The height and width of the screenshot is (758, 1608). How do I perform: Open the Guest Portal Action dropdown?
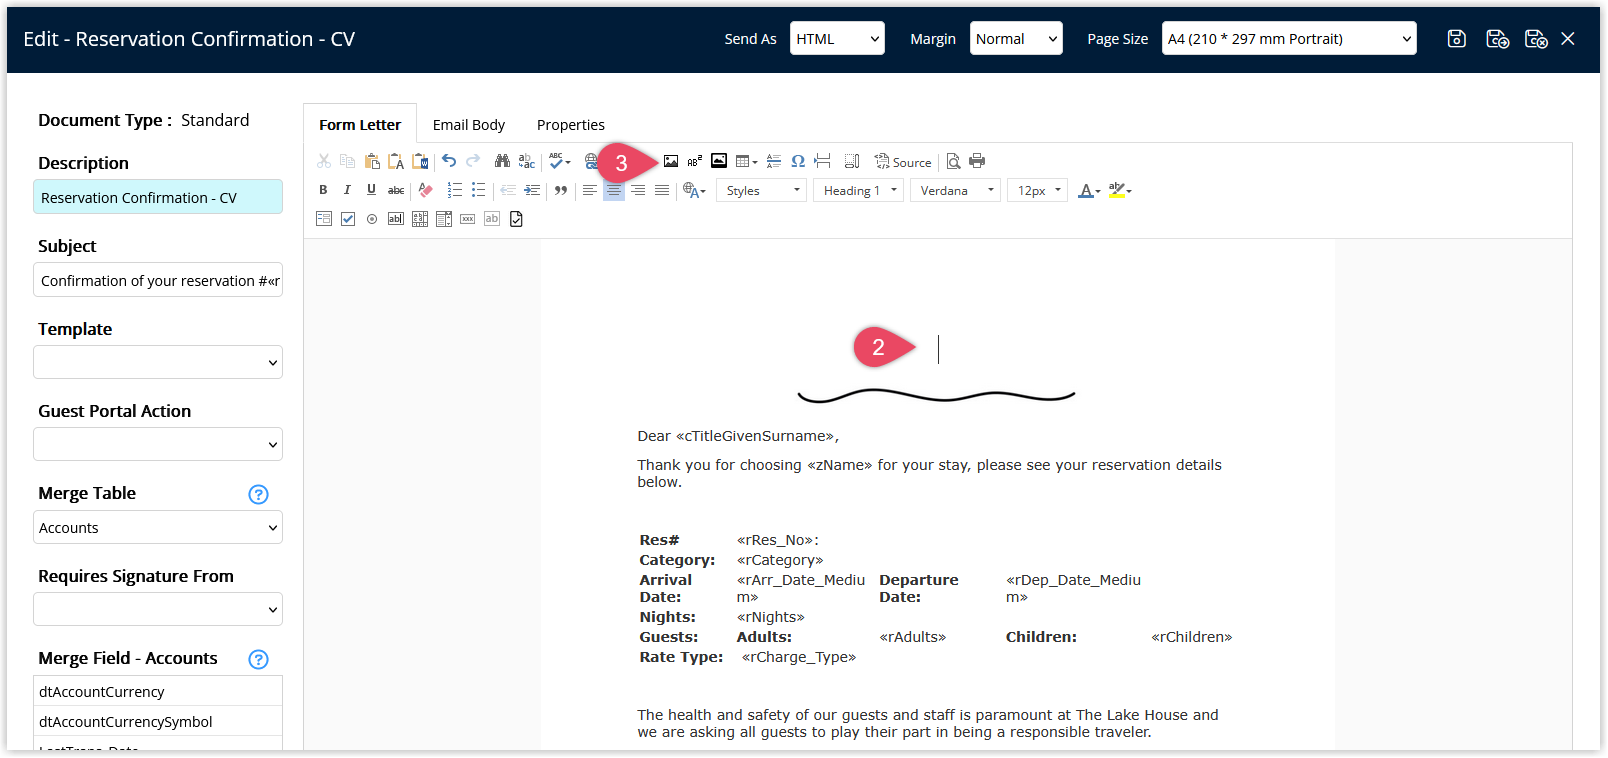[158, 444]
